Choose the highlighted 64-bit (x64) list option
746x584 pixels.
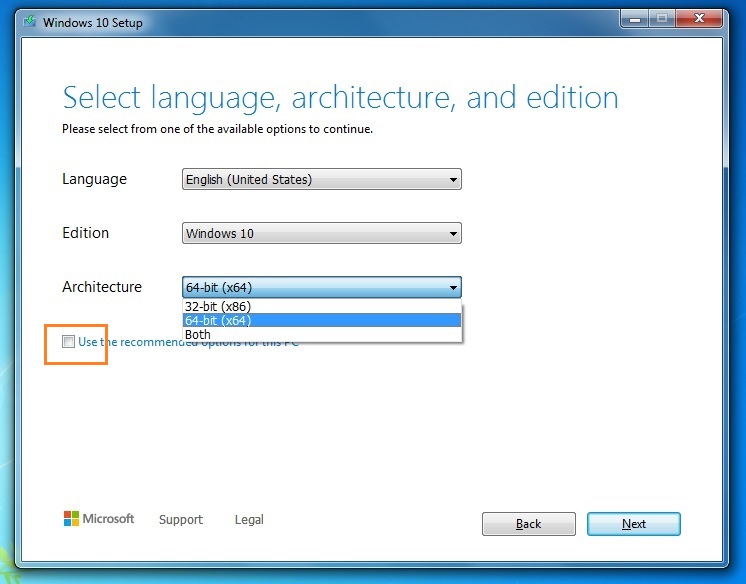coord(322,320)
